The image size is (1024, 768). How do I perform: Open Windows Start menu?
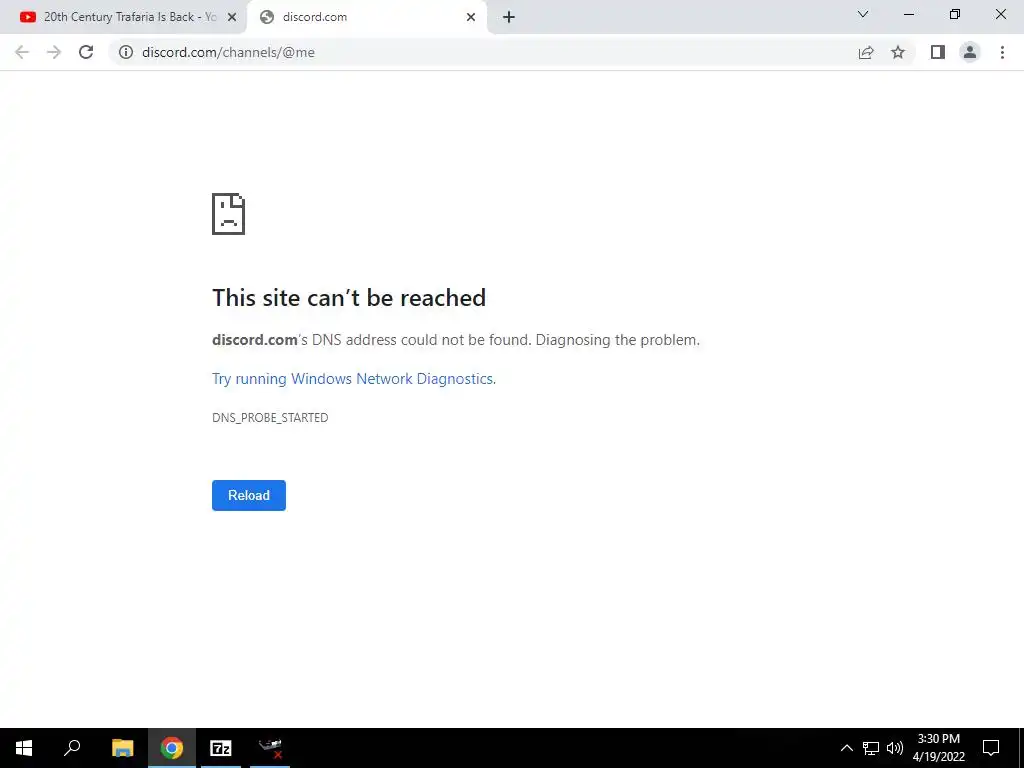tap(24, 748)
